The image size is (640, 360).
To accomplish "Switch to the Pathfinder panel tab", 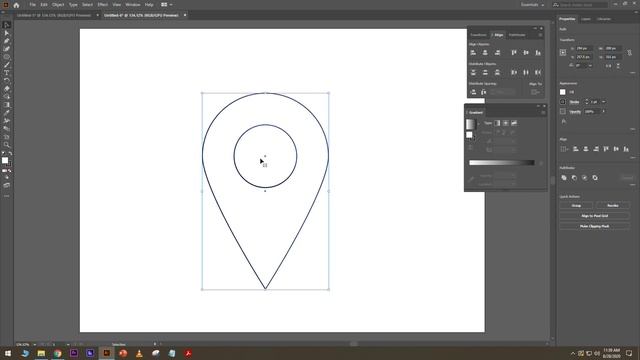I will (x=517, y=35).
